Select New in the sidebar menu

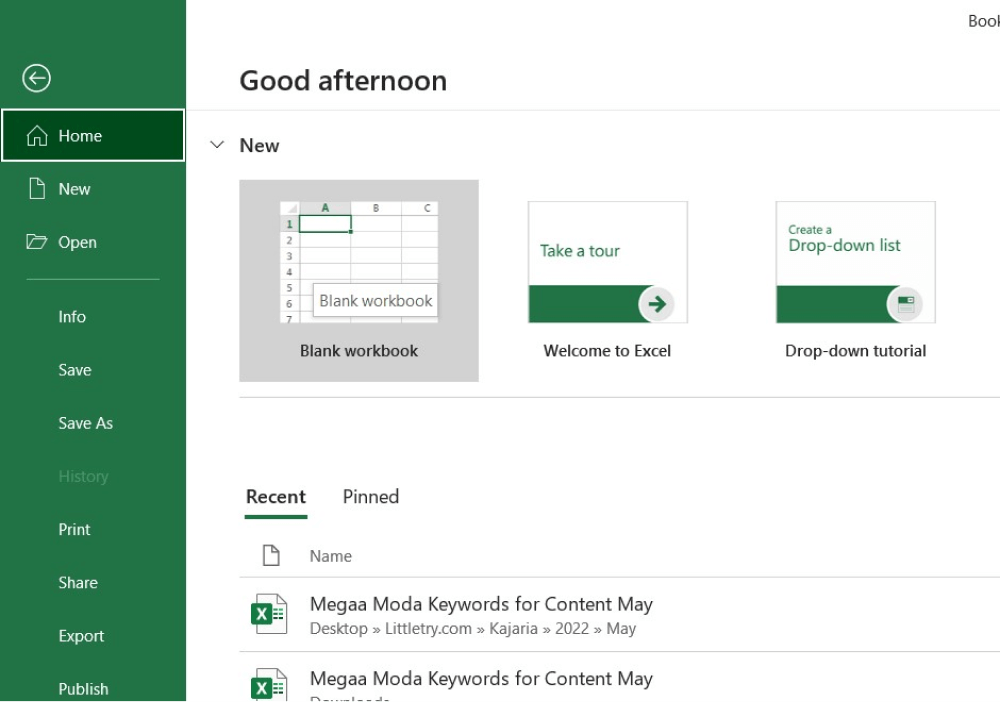click(x=93, y=189)
